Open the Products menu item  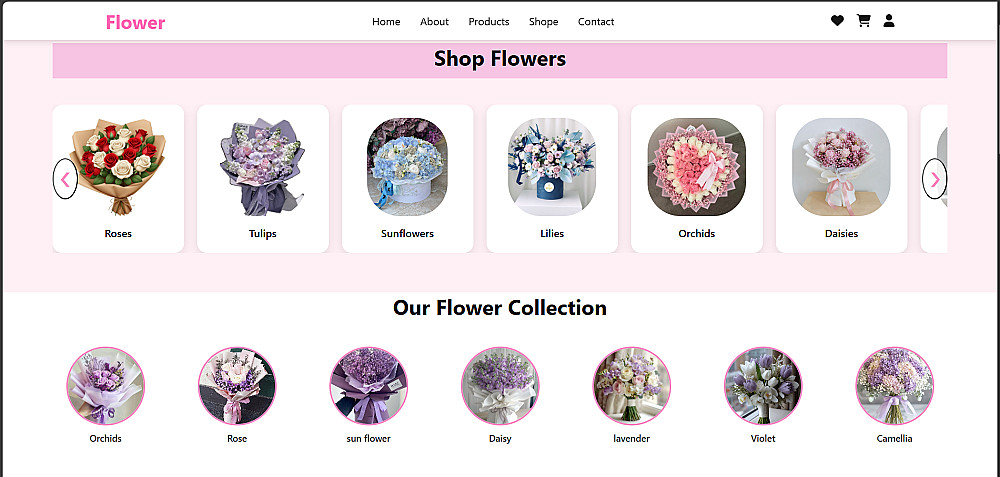489,22
